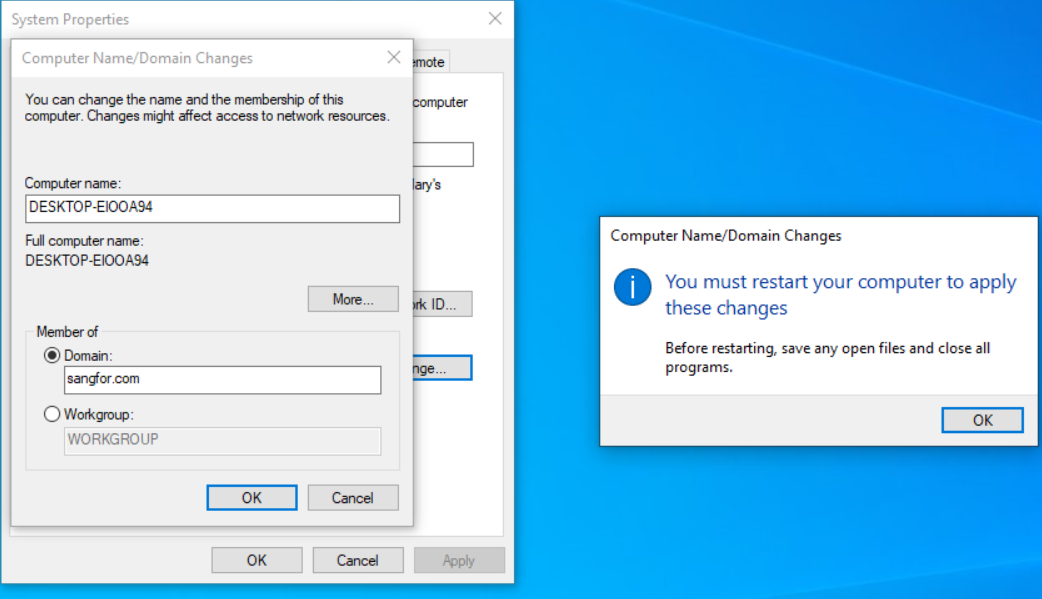Click the partially hidden Network ID button

tap(442, 304)
